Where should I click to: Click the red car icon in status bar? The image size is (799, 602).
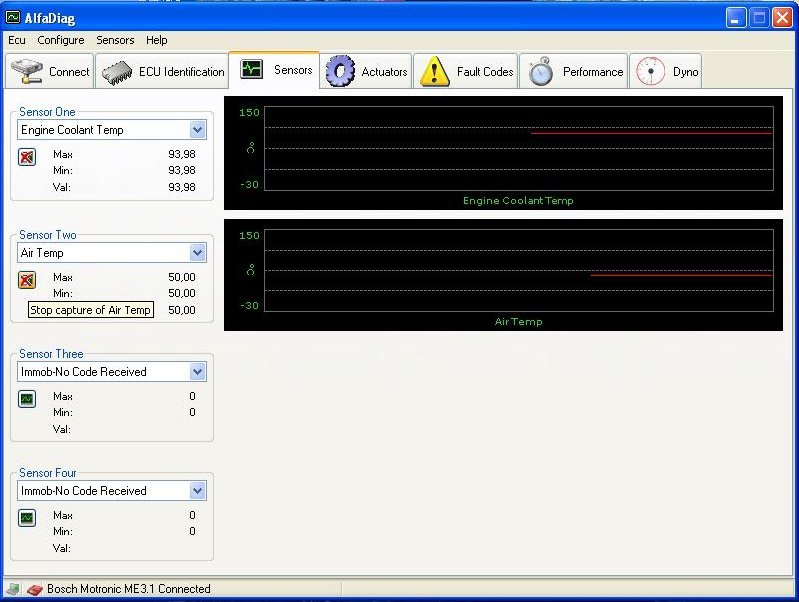click(x=34, y=590)
